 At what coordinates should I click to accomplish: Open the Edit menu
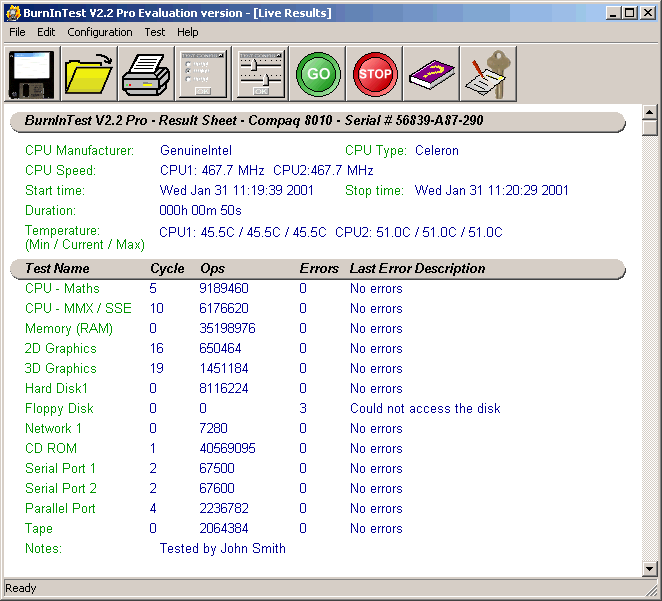click(46, 32)
